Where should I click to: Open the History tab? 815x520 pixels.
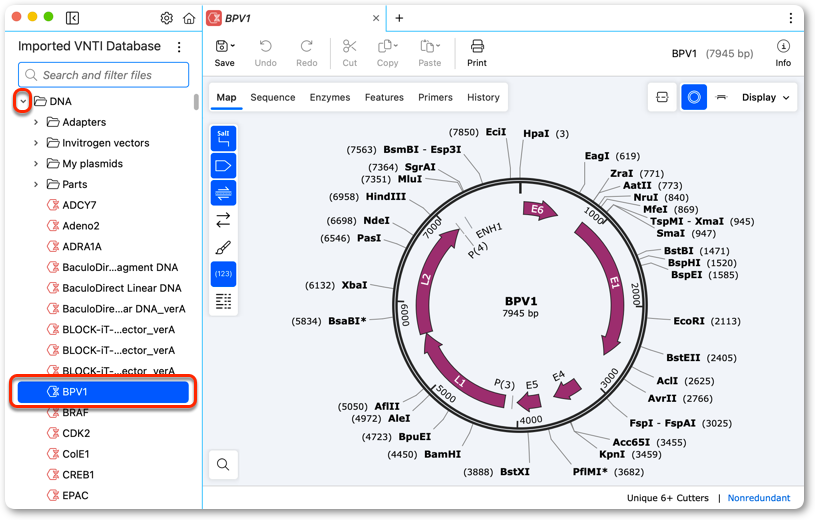(x=483, y=97)
